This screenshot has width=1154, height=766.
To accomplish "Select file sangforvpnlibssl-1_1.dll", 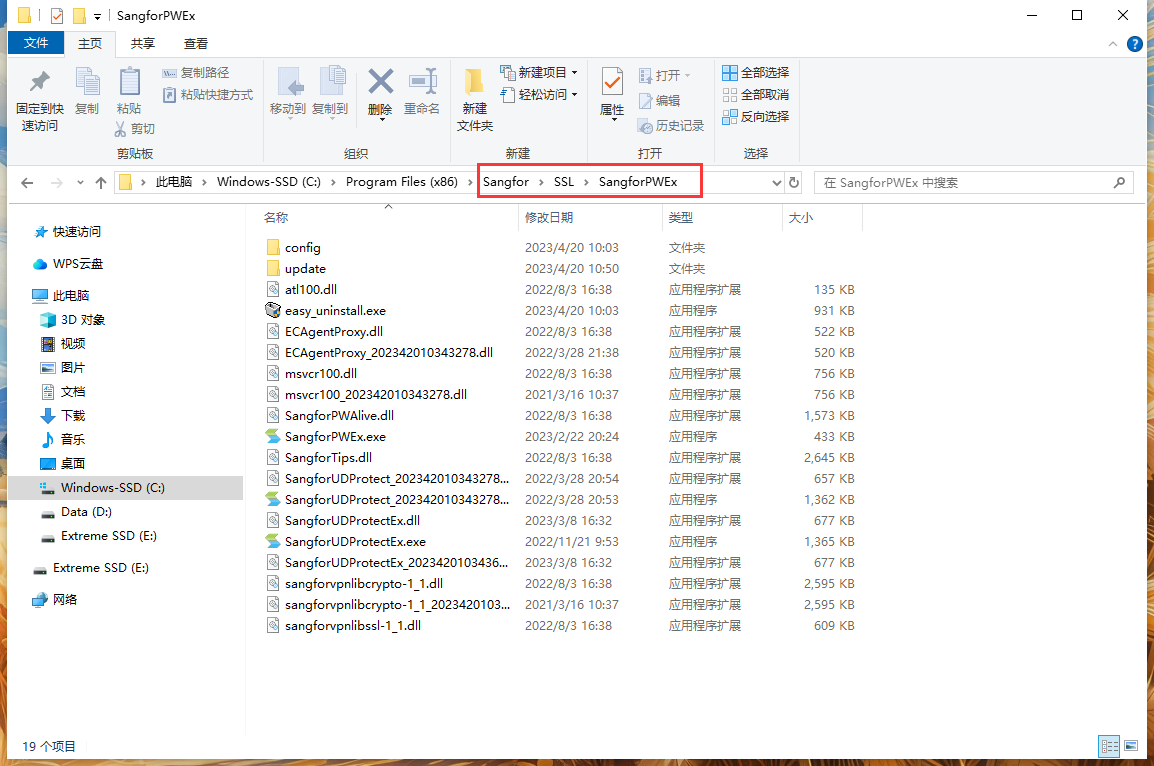I will [x=353, y=625].
